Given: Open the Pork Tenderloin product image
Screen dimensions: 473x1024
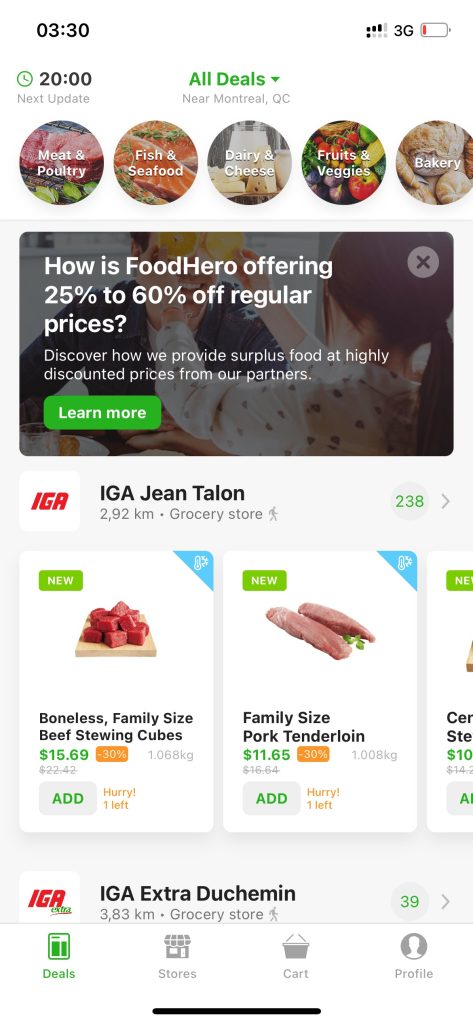Looking at the screenshot, I should click(320, 630).
